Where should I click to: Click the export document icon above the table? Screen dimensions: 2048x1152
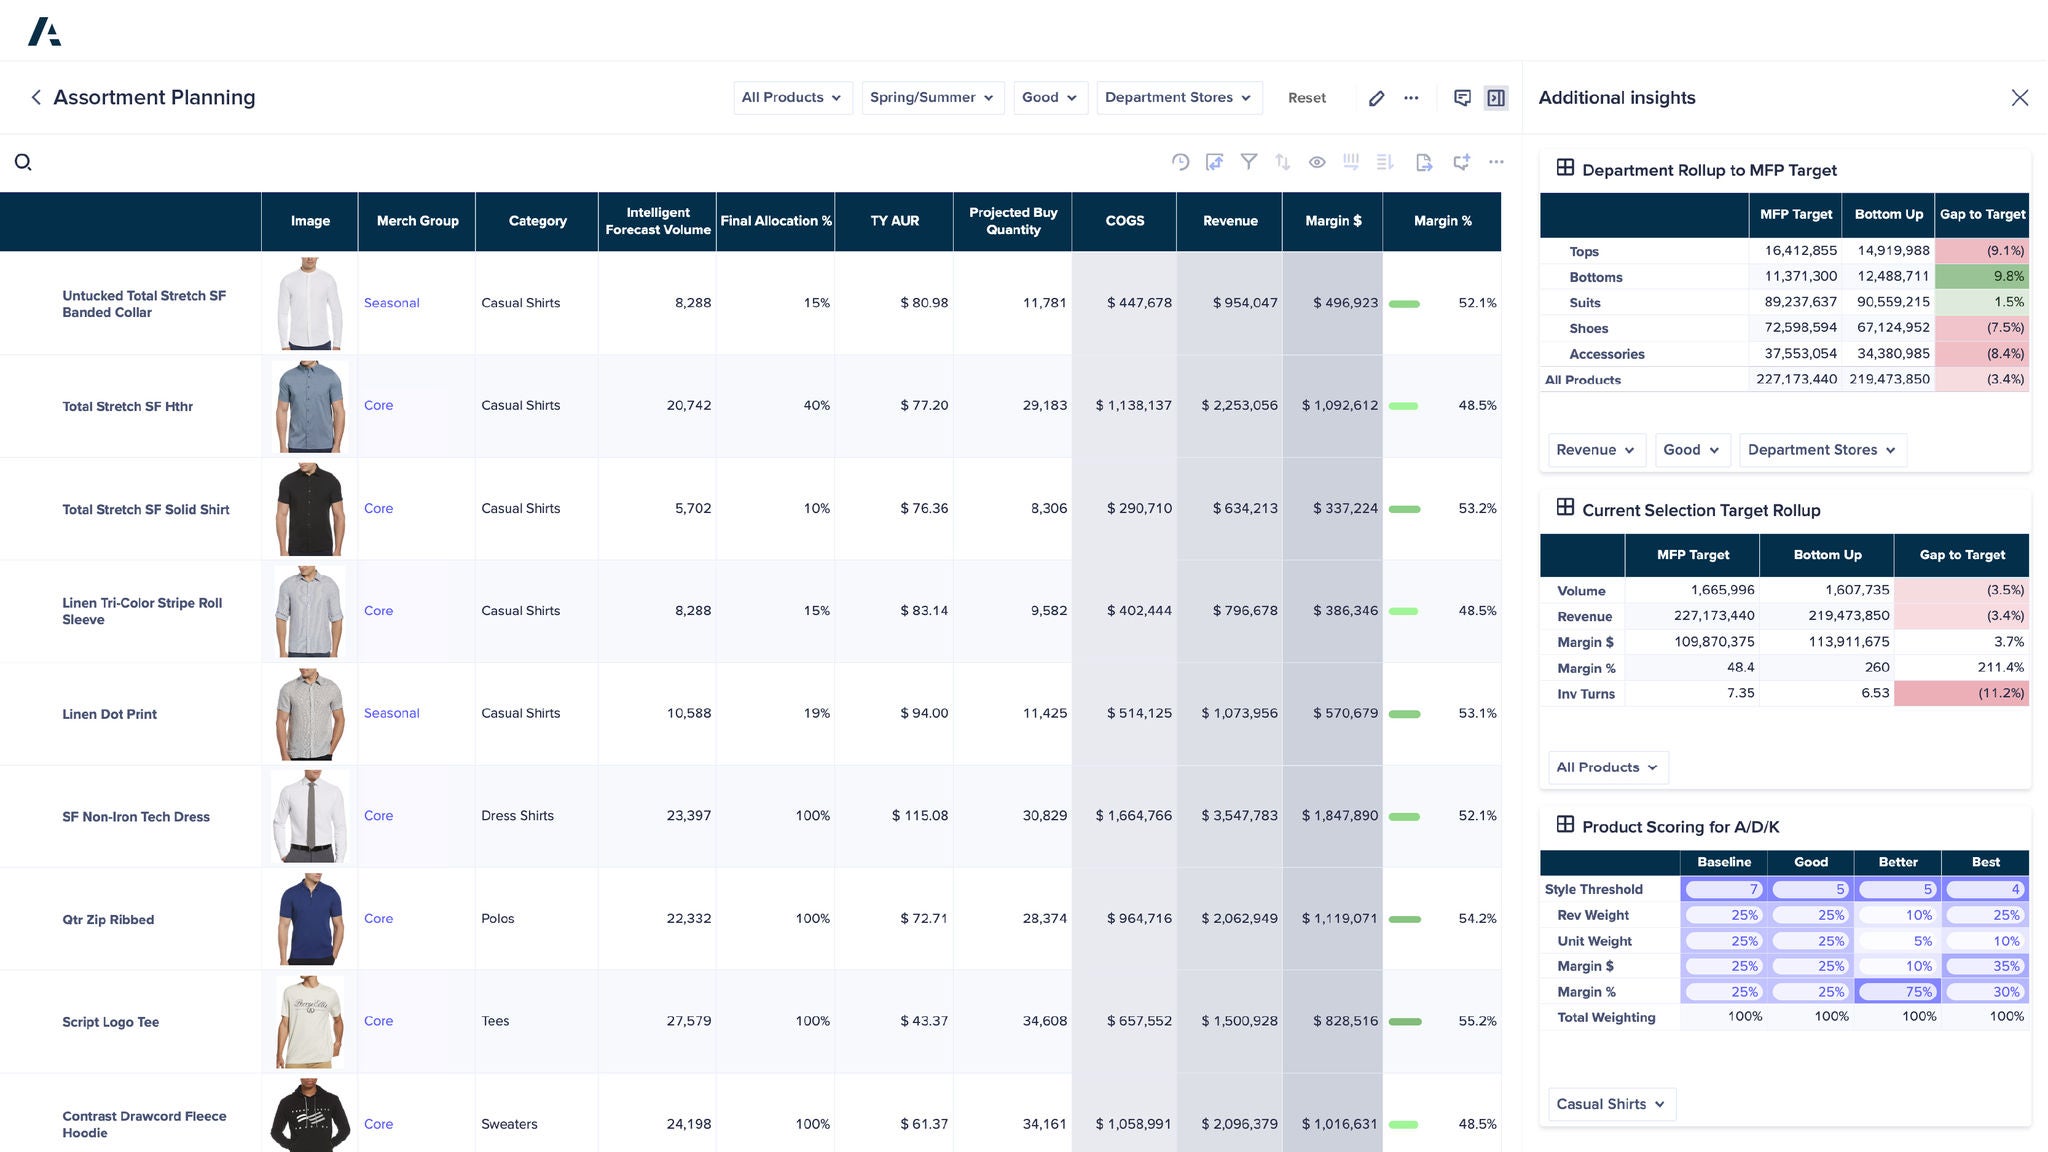tap(1424, 161)
